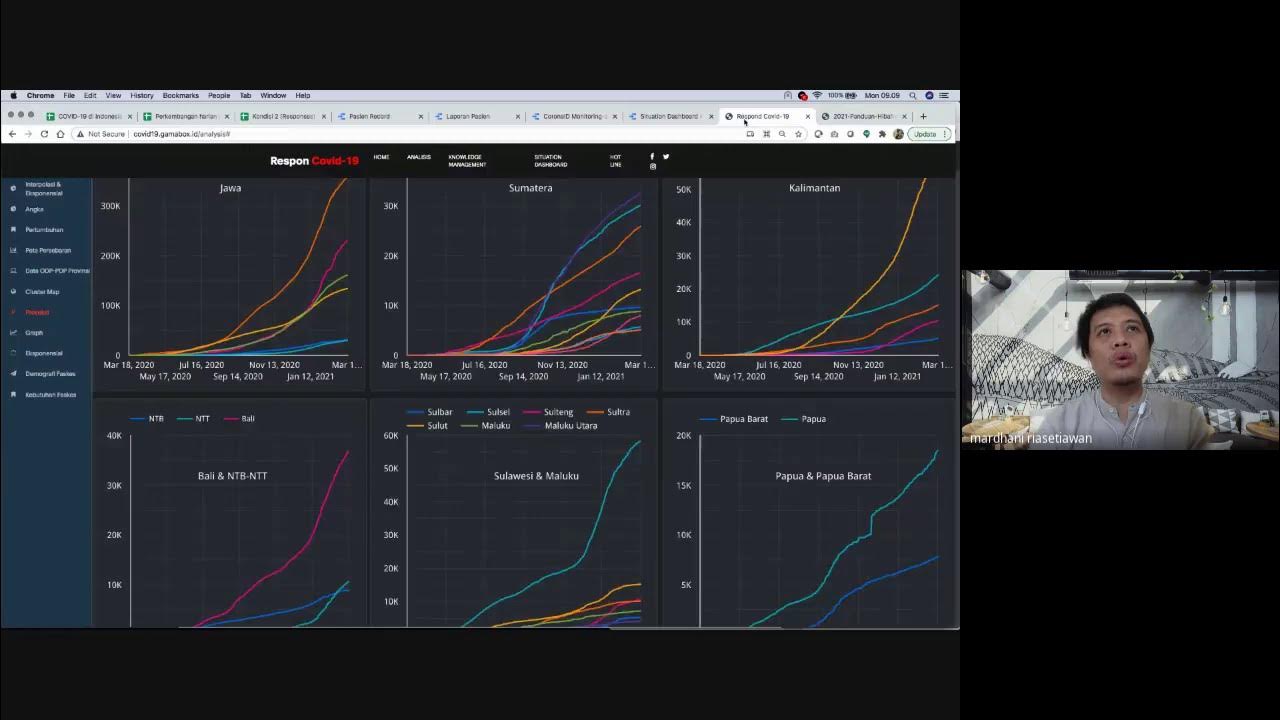This screenshot has height=720, width=1280.
Task: Open the ANALISIS navigation link
Action: pos(419,157)
